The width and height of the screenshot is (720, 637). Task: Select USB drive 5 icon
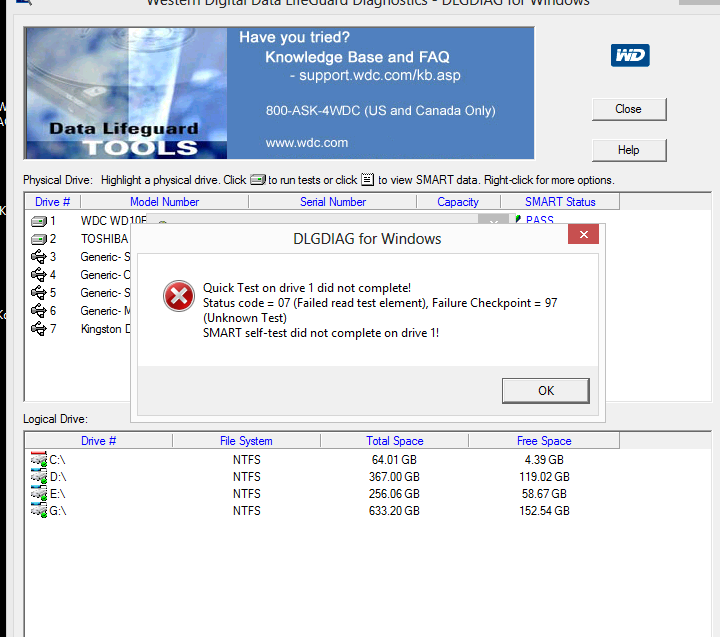pos(39,293)
